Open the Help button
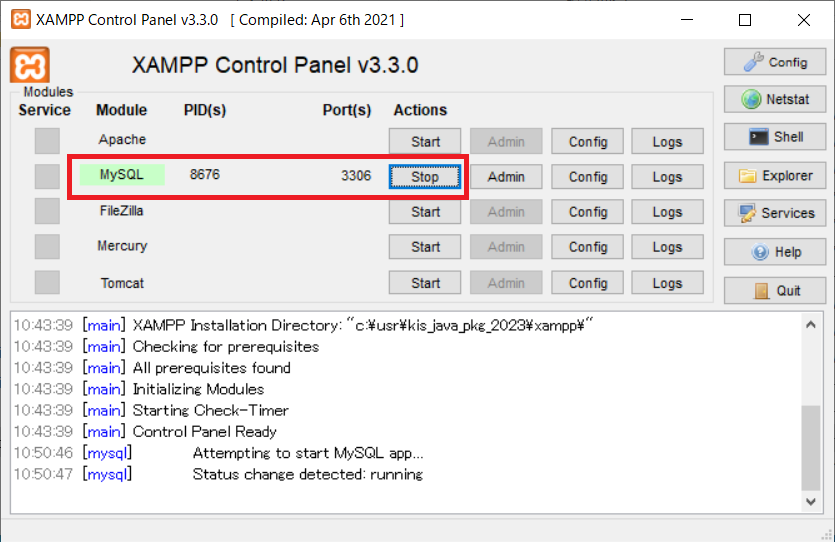 775,252
